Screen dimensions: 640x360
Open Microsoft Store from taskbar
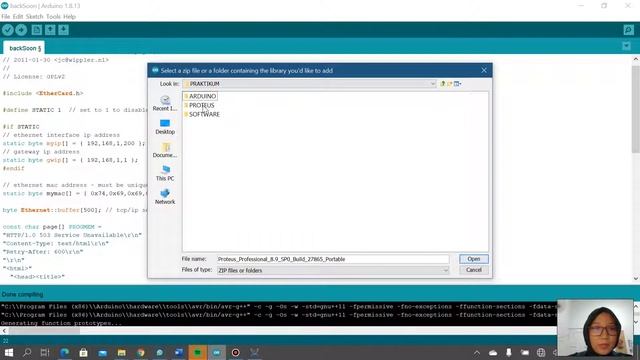click(x=83, y=352)
